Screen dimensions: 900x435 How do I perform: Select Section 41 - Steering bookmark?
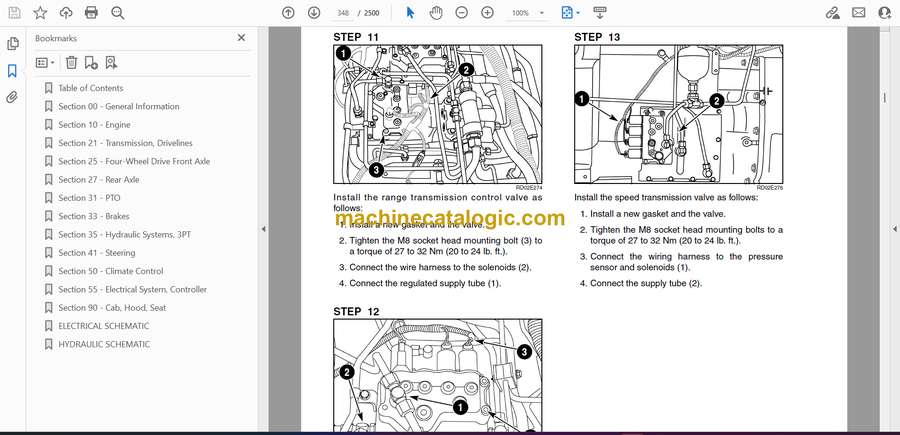click(x=96, y=253)
